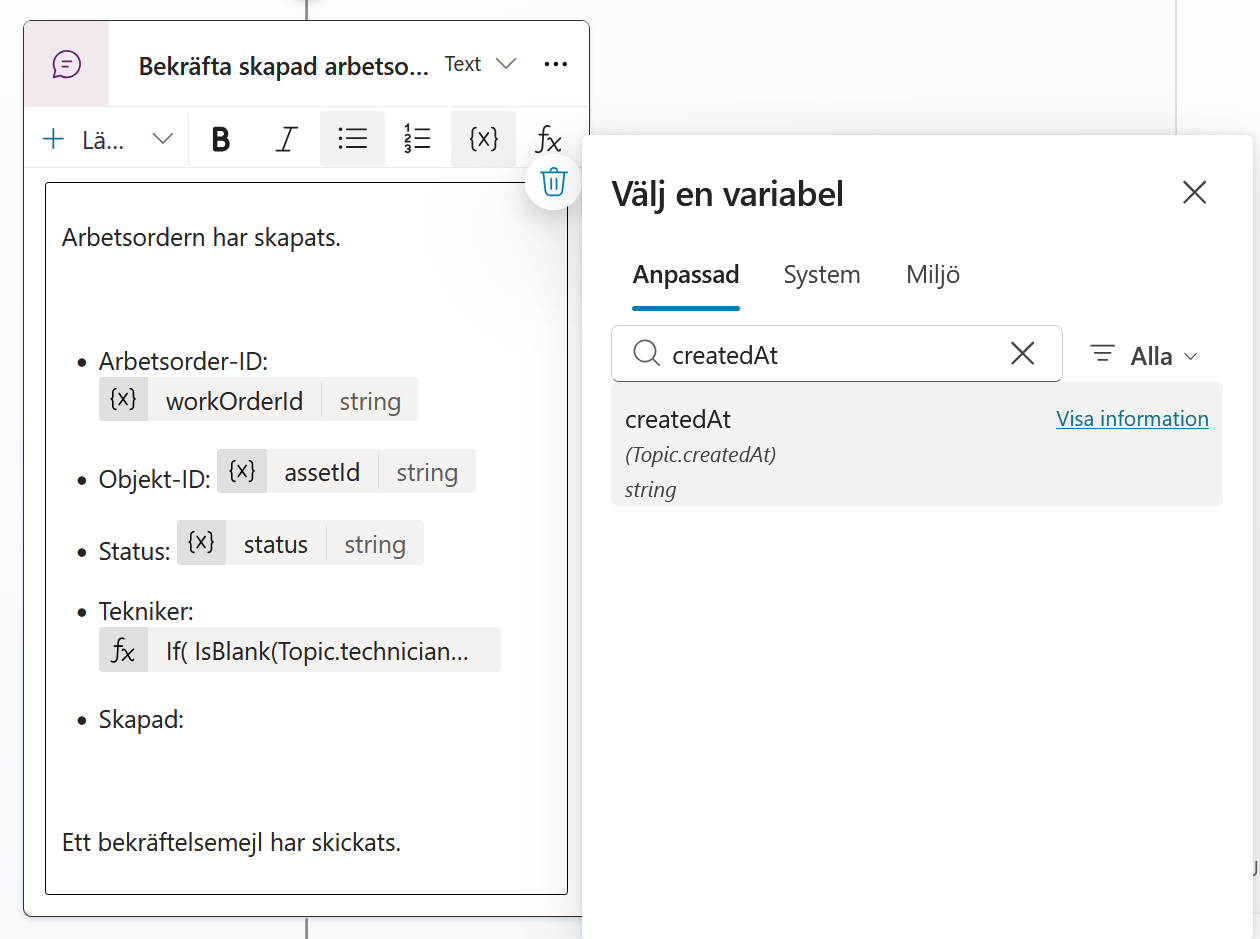This screenshot has height=939, width=1260.
Task: Switch to the Miljö tab
Action: point(933,274)
